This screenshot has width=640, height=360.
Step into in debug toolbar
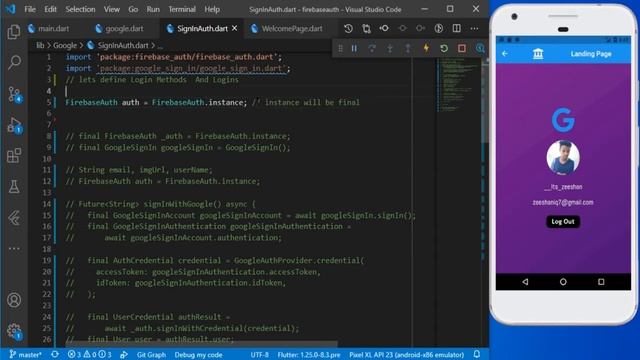coord(390,49)
